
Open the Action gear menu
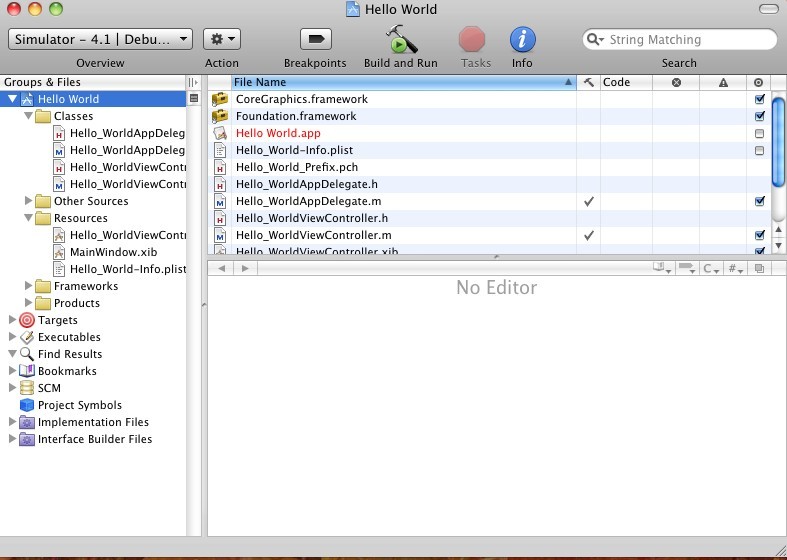click(x=222, y=39)
